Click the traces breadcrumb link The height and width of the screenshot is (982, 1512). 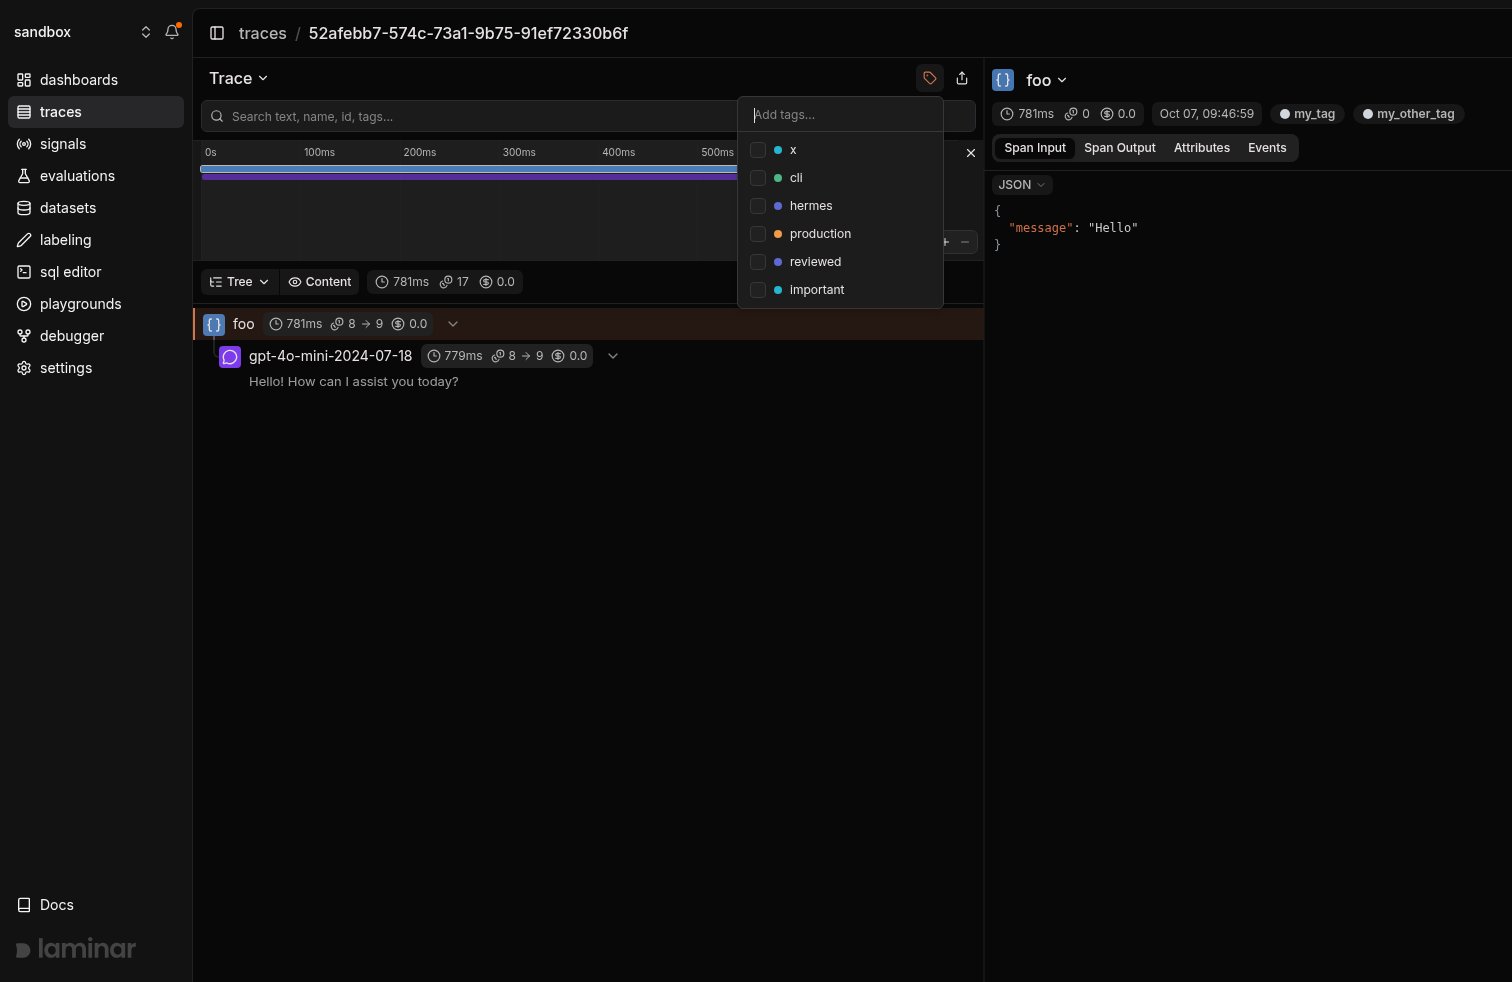[263, 33]
